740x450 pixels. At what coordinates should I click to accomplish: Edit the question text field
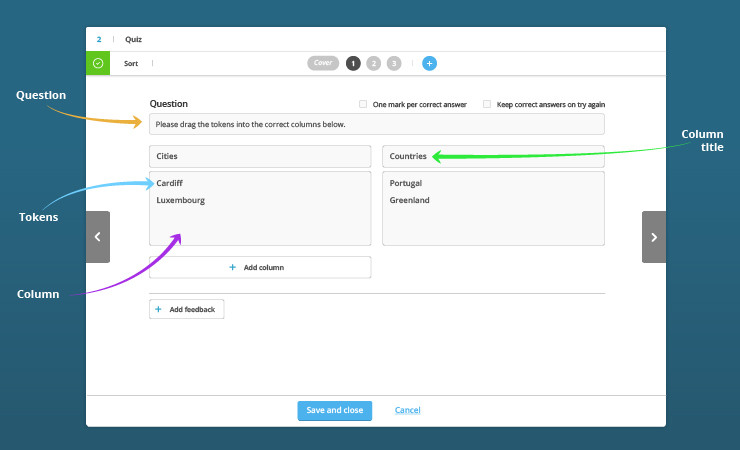pyautogui.click(x=377, y=124)
